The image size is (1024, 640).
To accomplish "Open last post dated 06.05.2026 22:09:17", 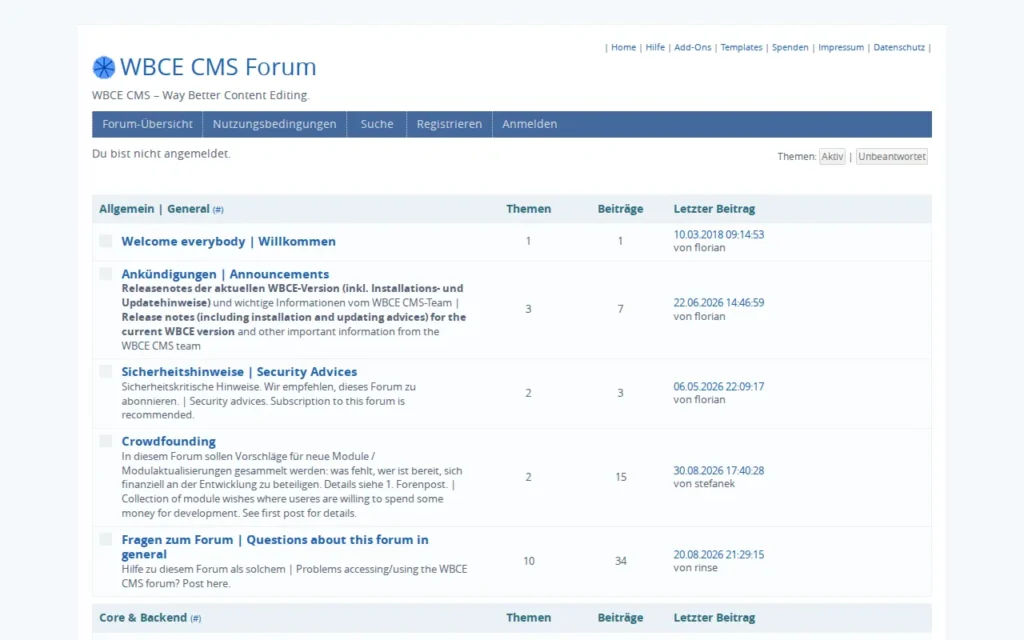I will click(x=718, y=387).
